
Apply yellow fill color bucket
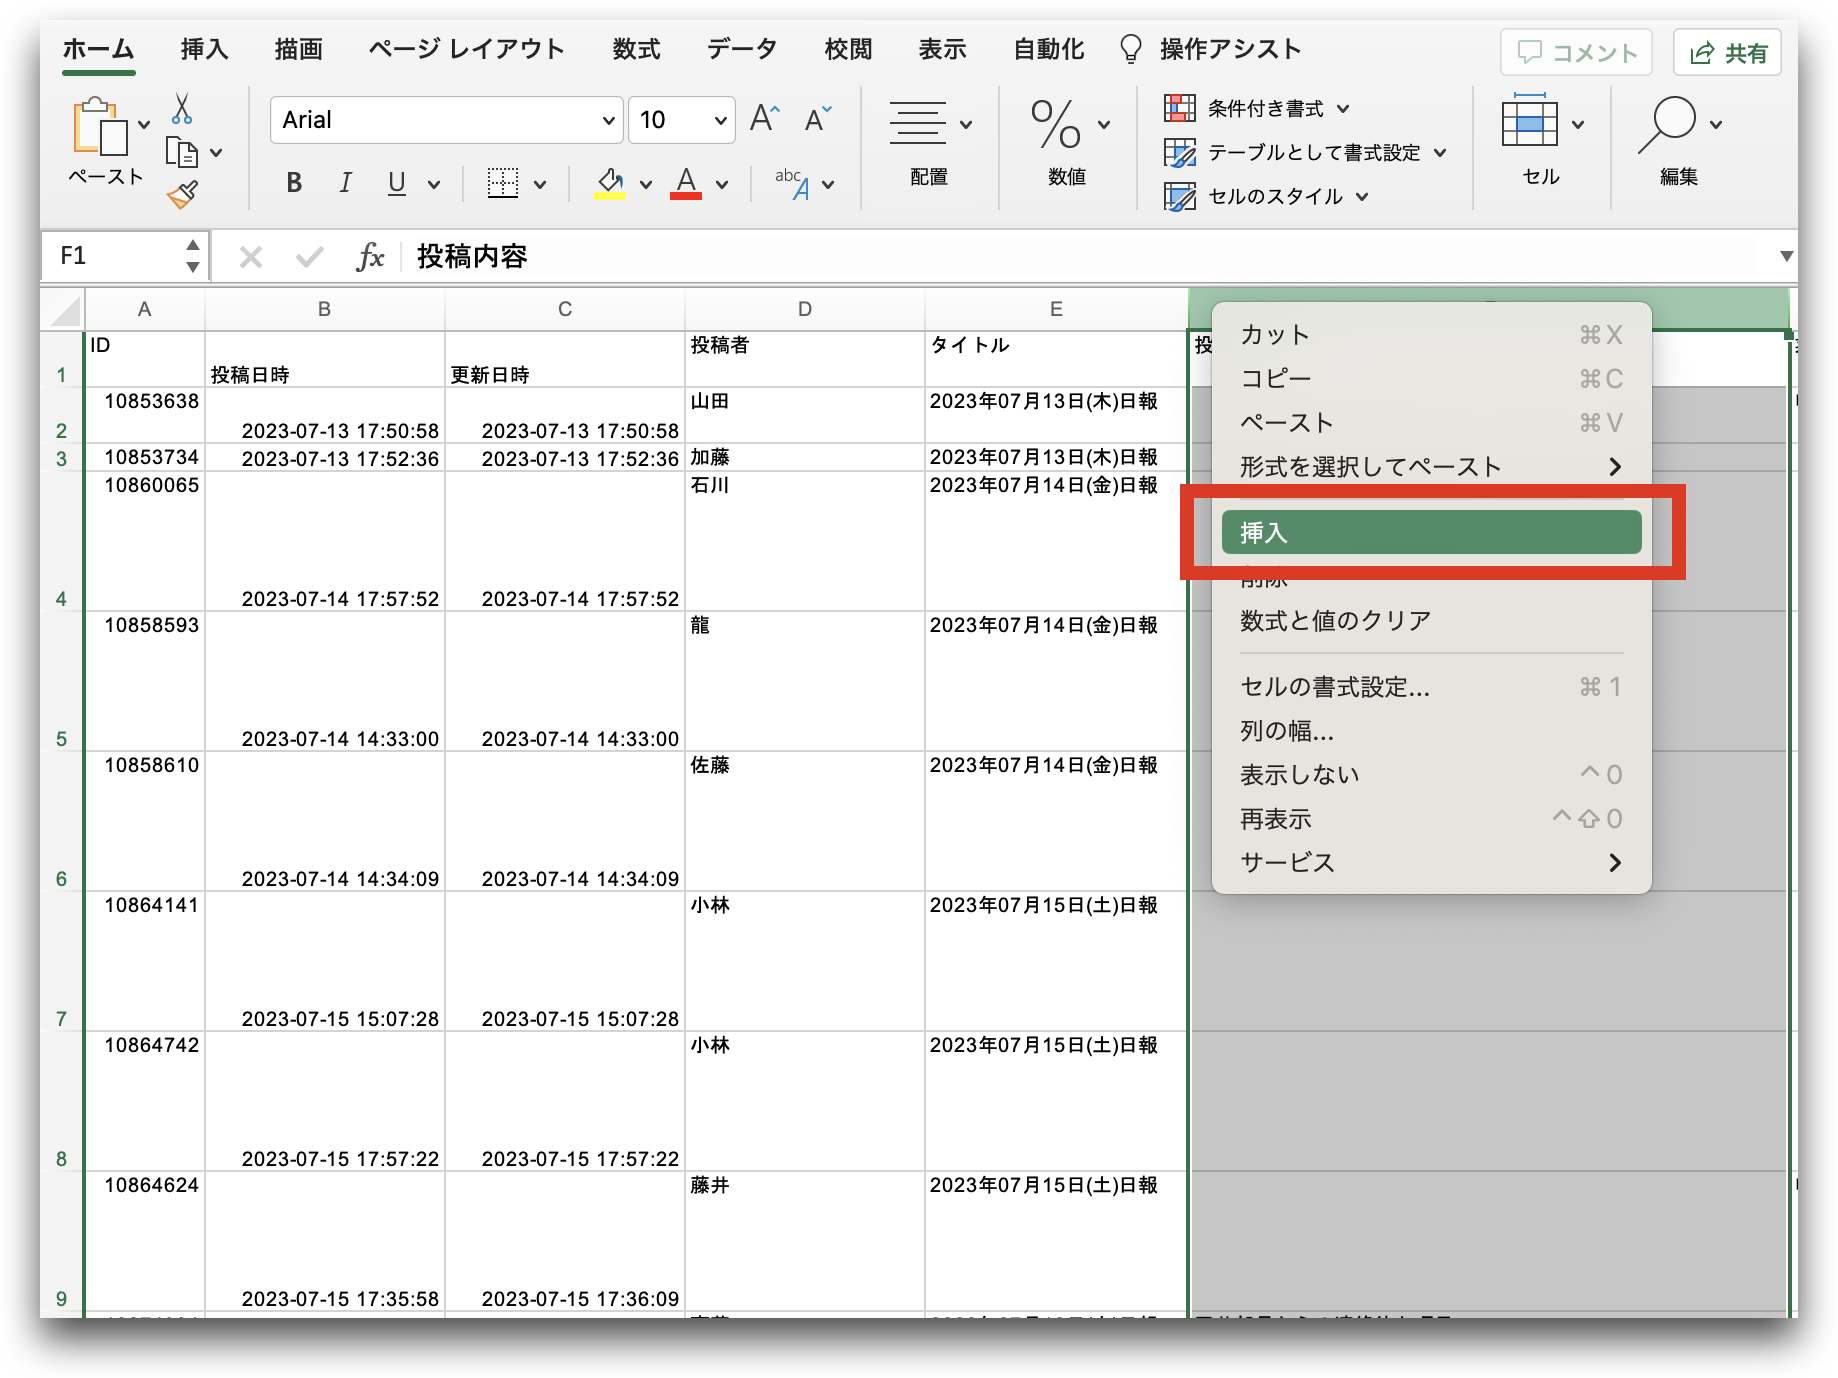click(x=610, y=183)
